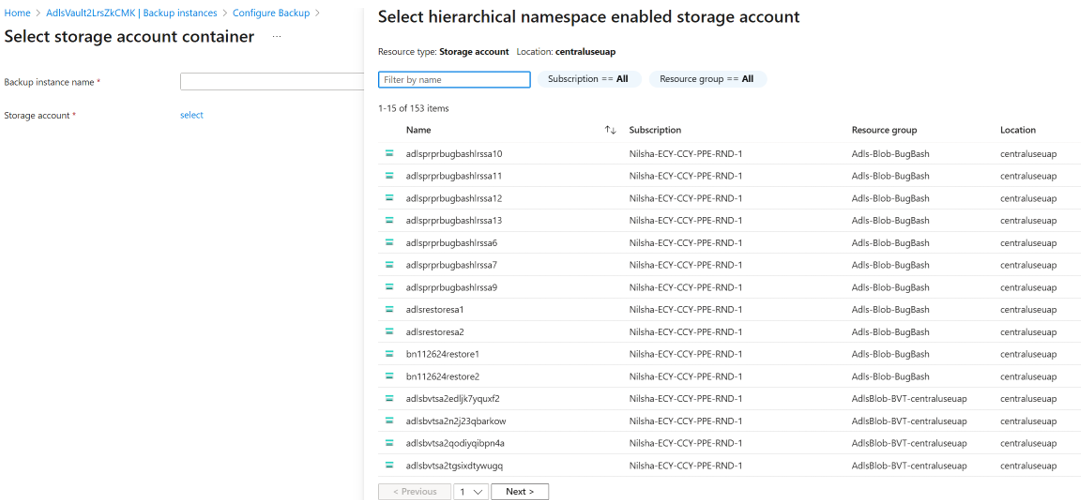Click the Next page button

click(519, 491)
